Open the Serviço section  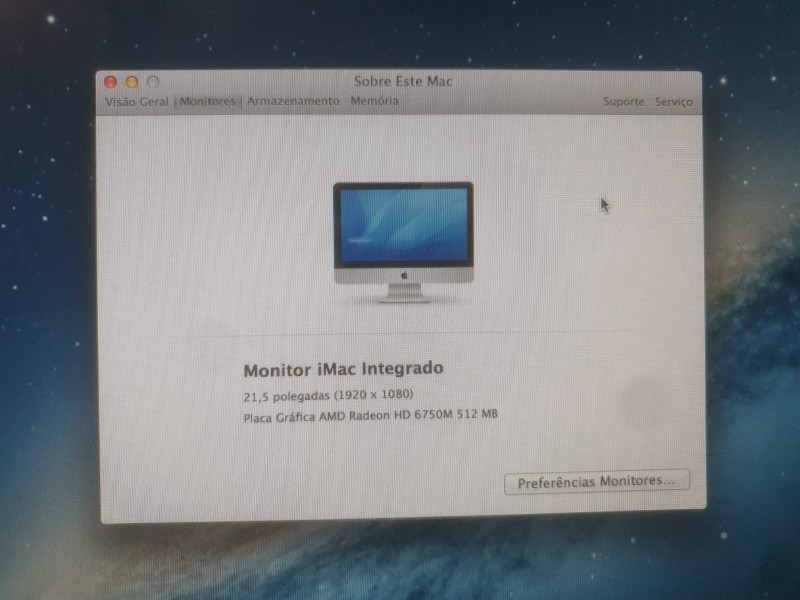point(673,102)
